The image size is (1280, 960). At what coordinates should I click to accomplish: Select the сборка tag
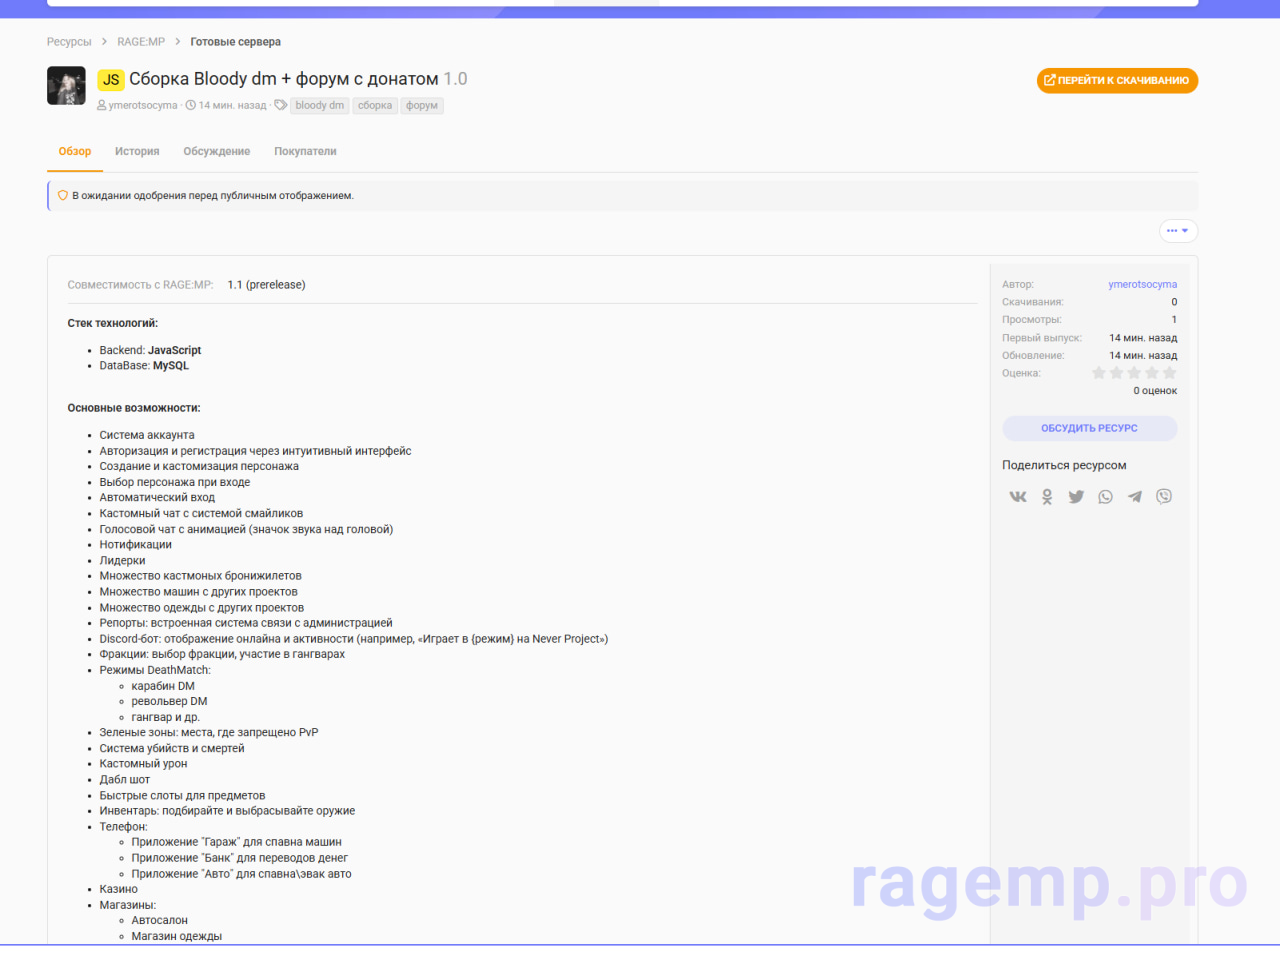[x=375, y=106]
